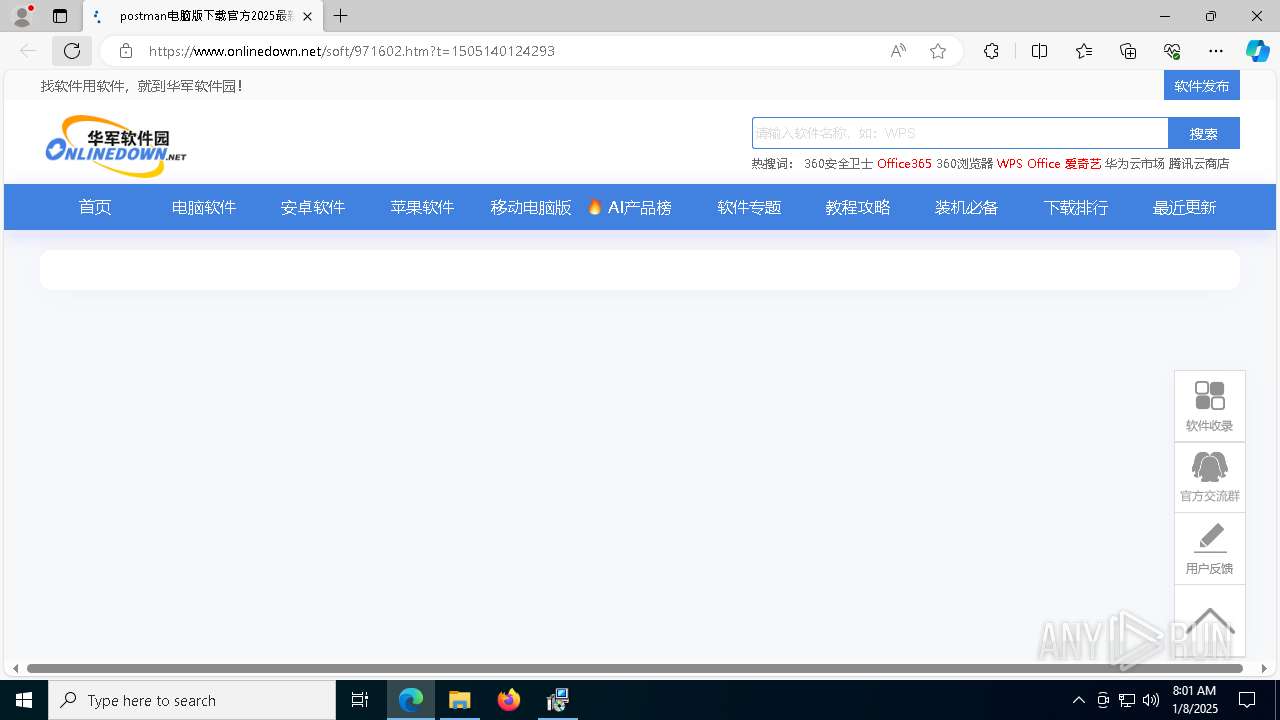Refresh the current page
The height and width of the screenshot is (720, 1280).
[72, 51]
